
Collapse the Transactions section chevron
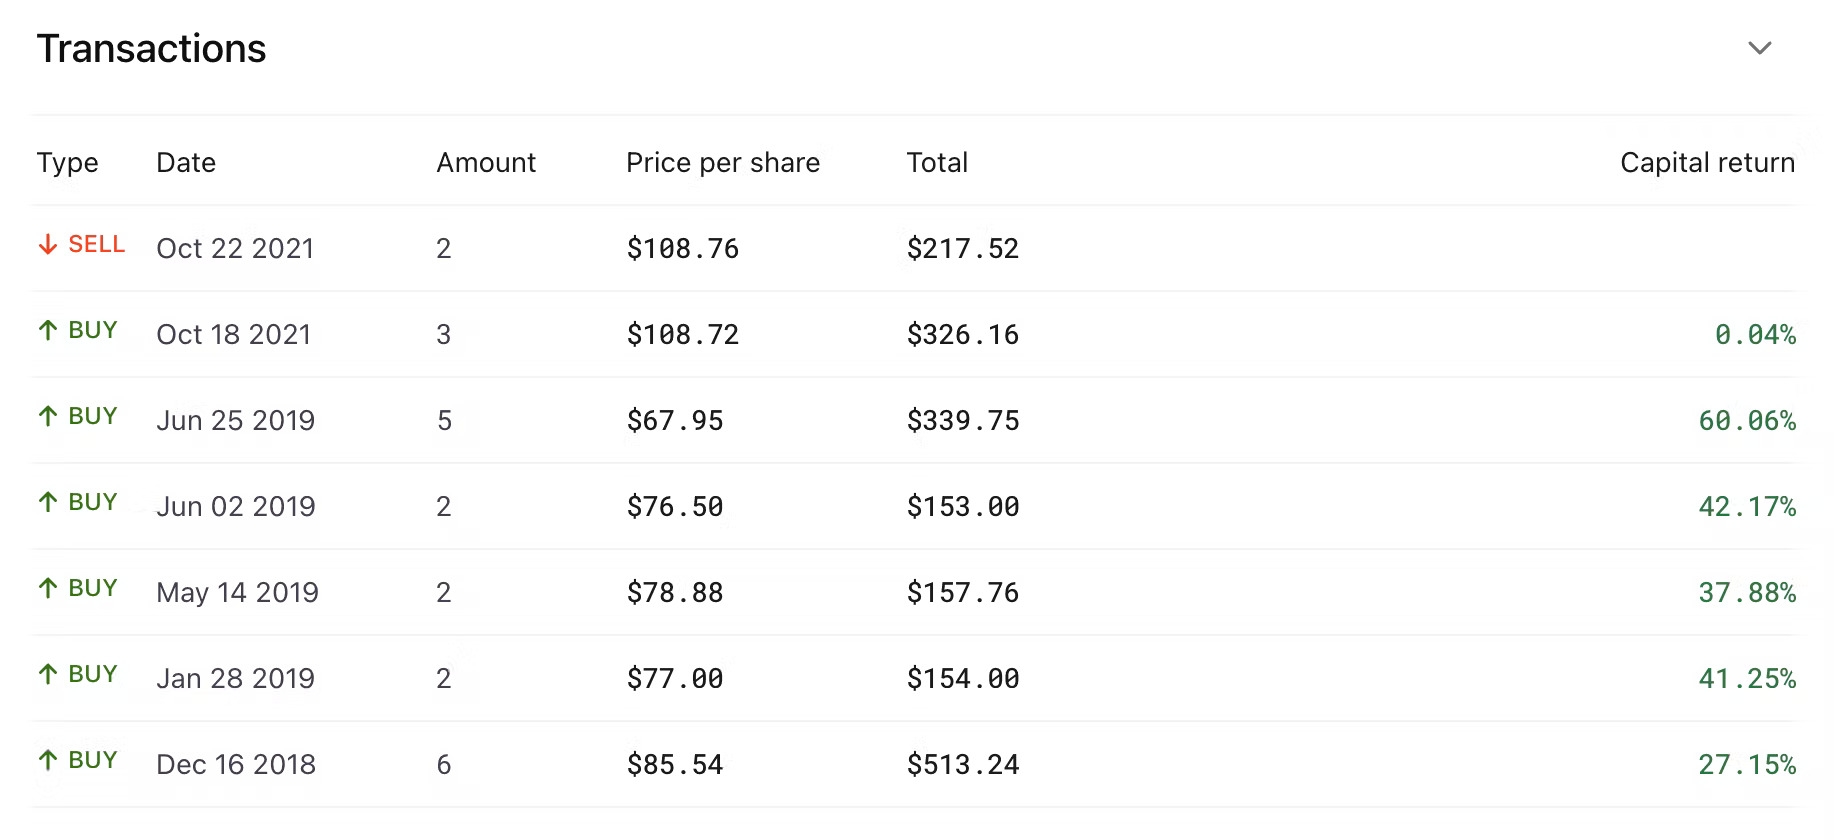point(1759,48)
